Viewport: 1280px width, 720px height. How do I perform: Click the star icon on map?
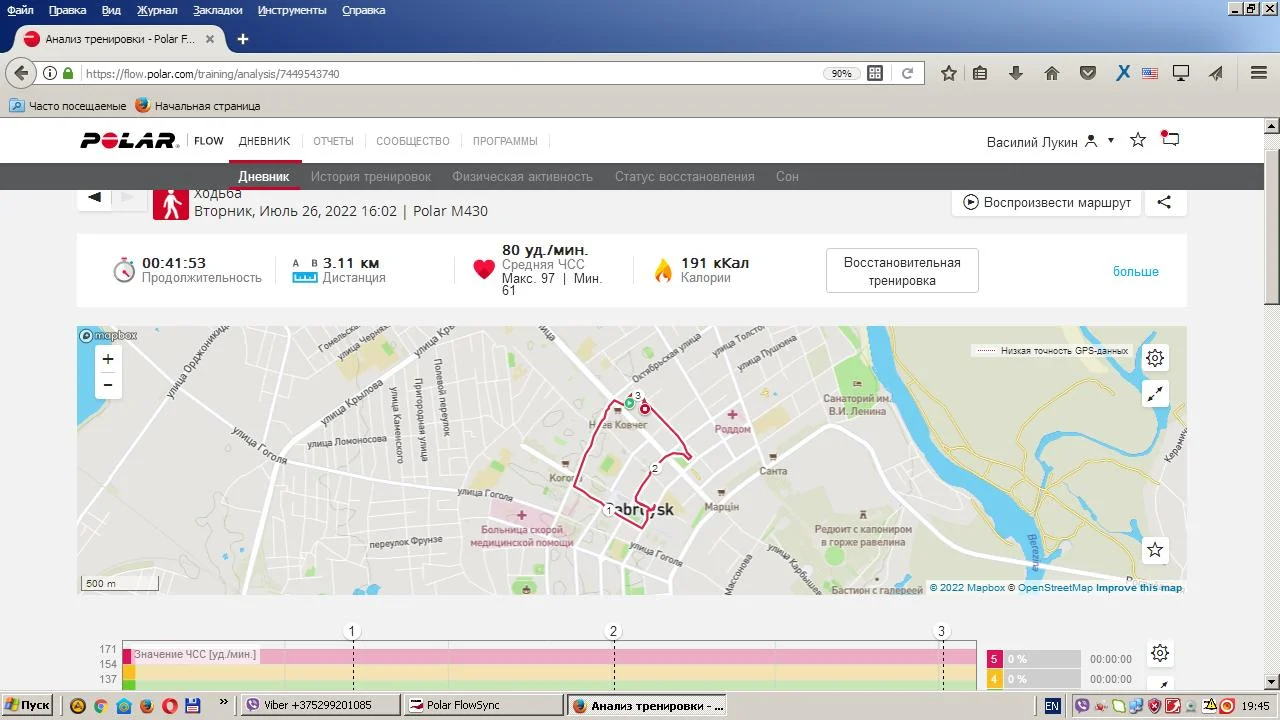(1155, 550)
